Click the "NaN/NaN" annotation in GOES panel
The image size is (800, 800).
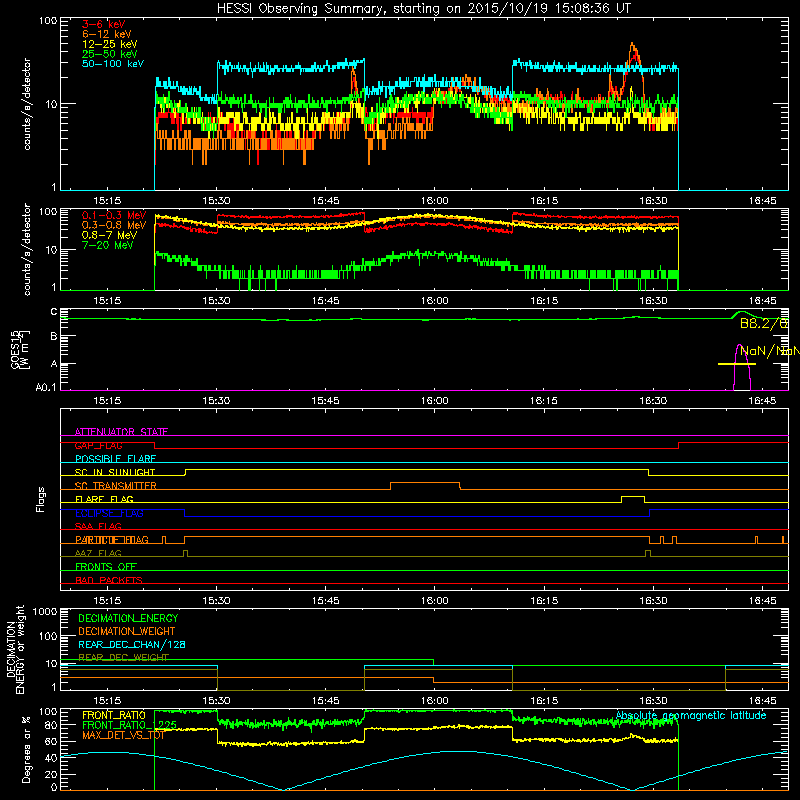[x=769, y=351]
